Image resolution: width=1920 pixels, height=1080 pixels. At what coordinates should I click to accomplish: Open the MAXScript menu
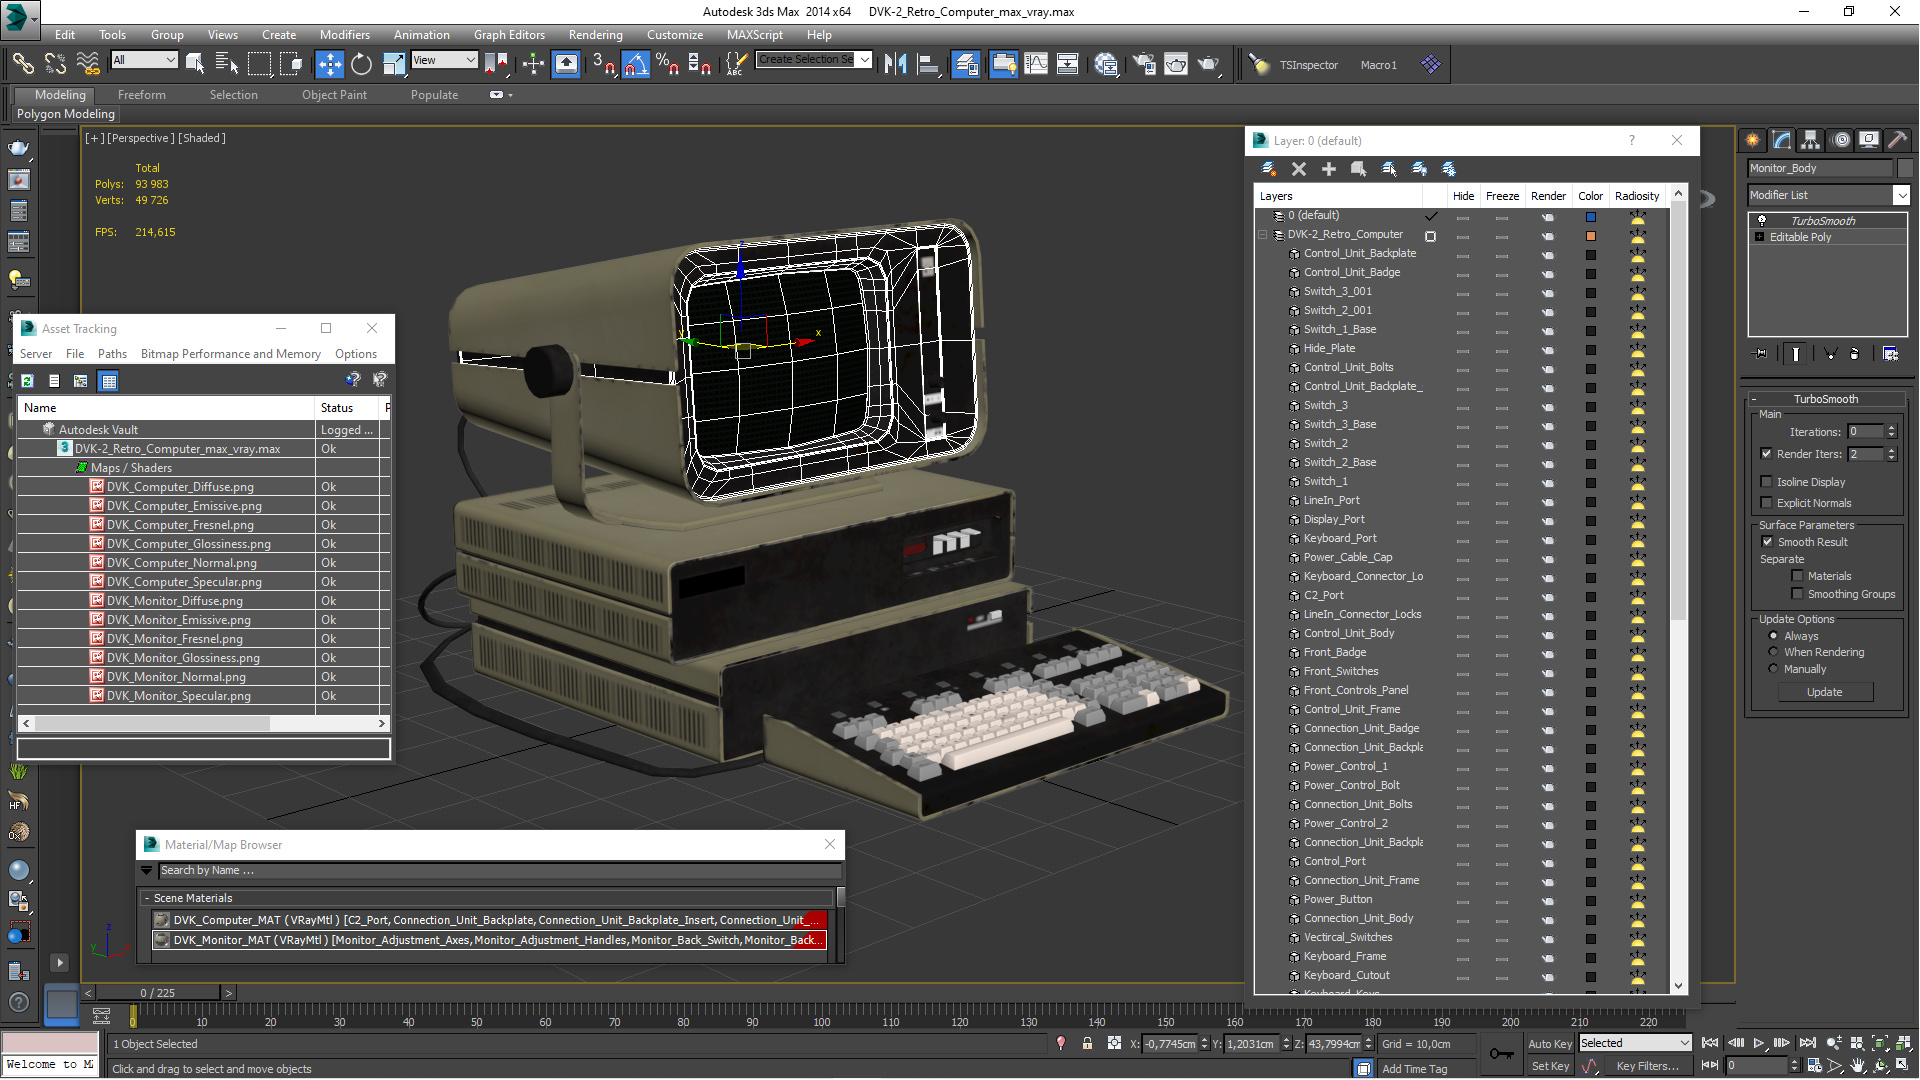[x=754, y=34]
